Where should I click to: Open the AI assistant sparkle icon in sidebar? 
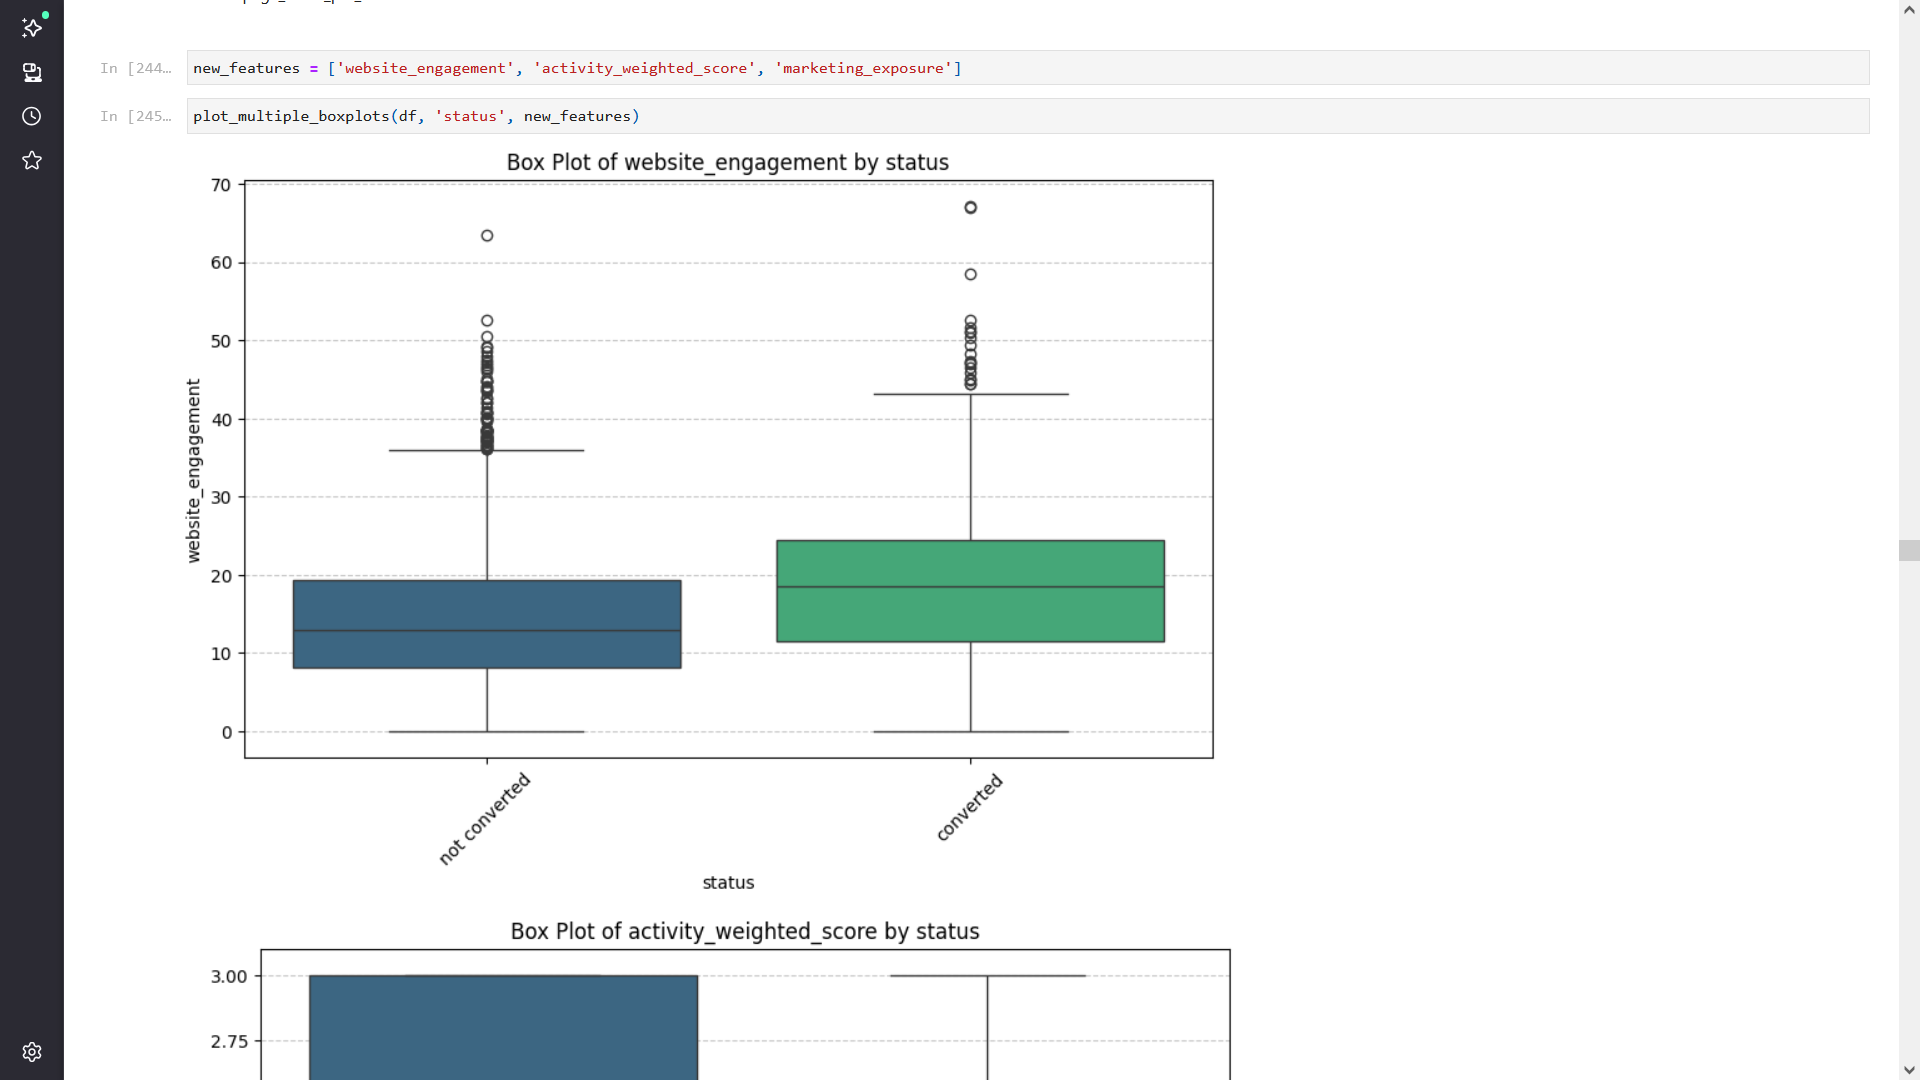pos(32,28)
